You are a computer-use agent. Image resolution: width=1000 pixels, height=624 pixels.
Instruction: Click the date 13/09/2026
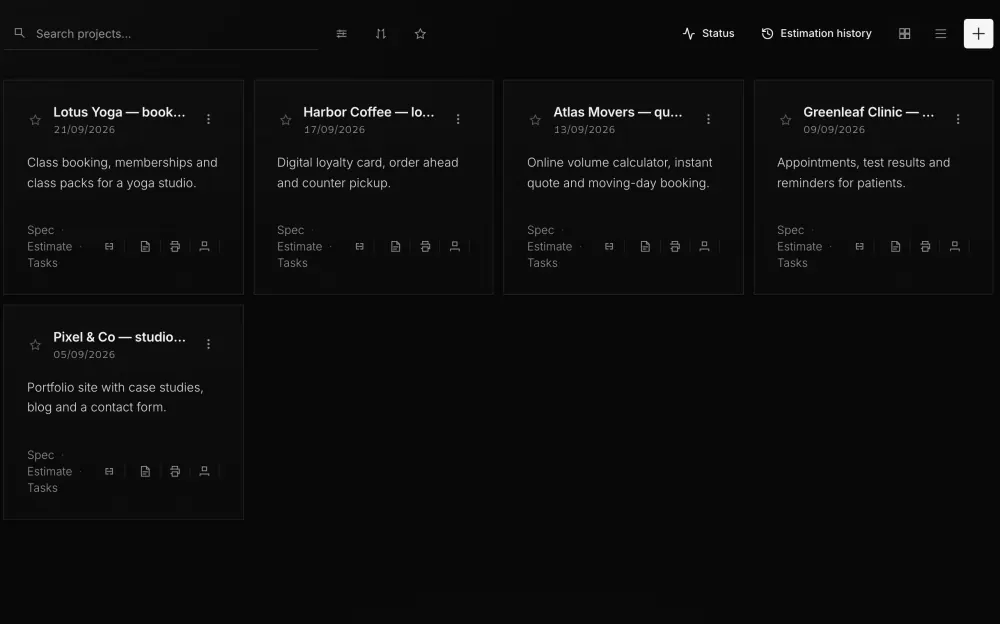584,130
